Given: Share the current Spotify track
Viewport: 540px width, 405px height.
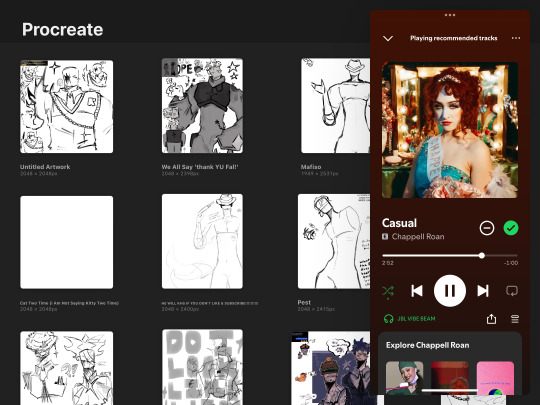Looking at the screenshot, I should pyautogui.click(x=491, y=319).
